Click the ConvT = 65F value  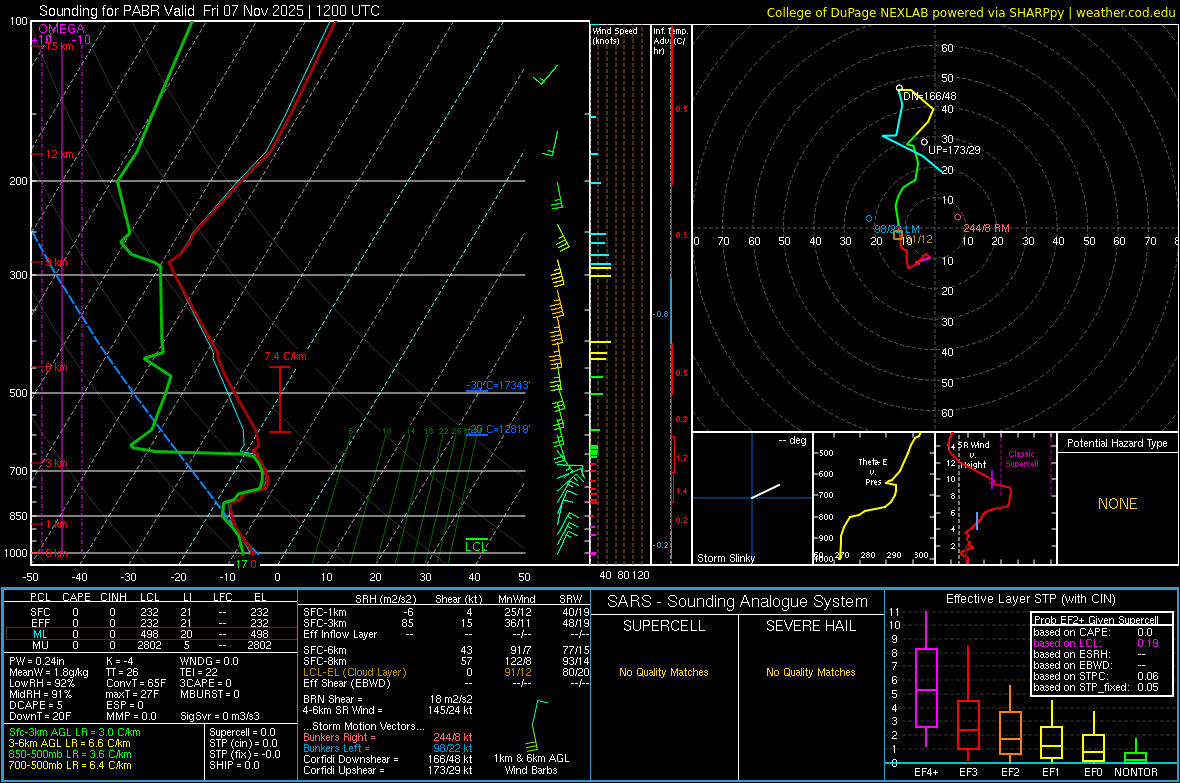136,683
